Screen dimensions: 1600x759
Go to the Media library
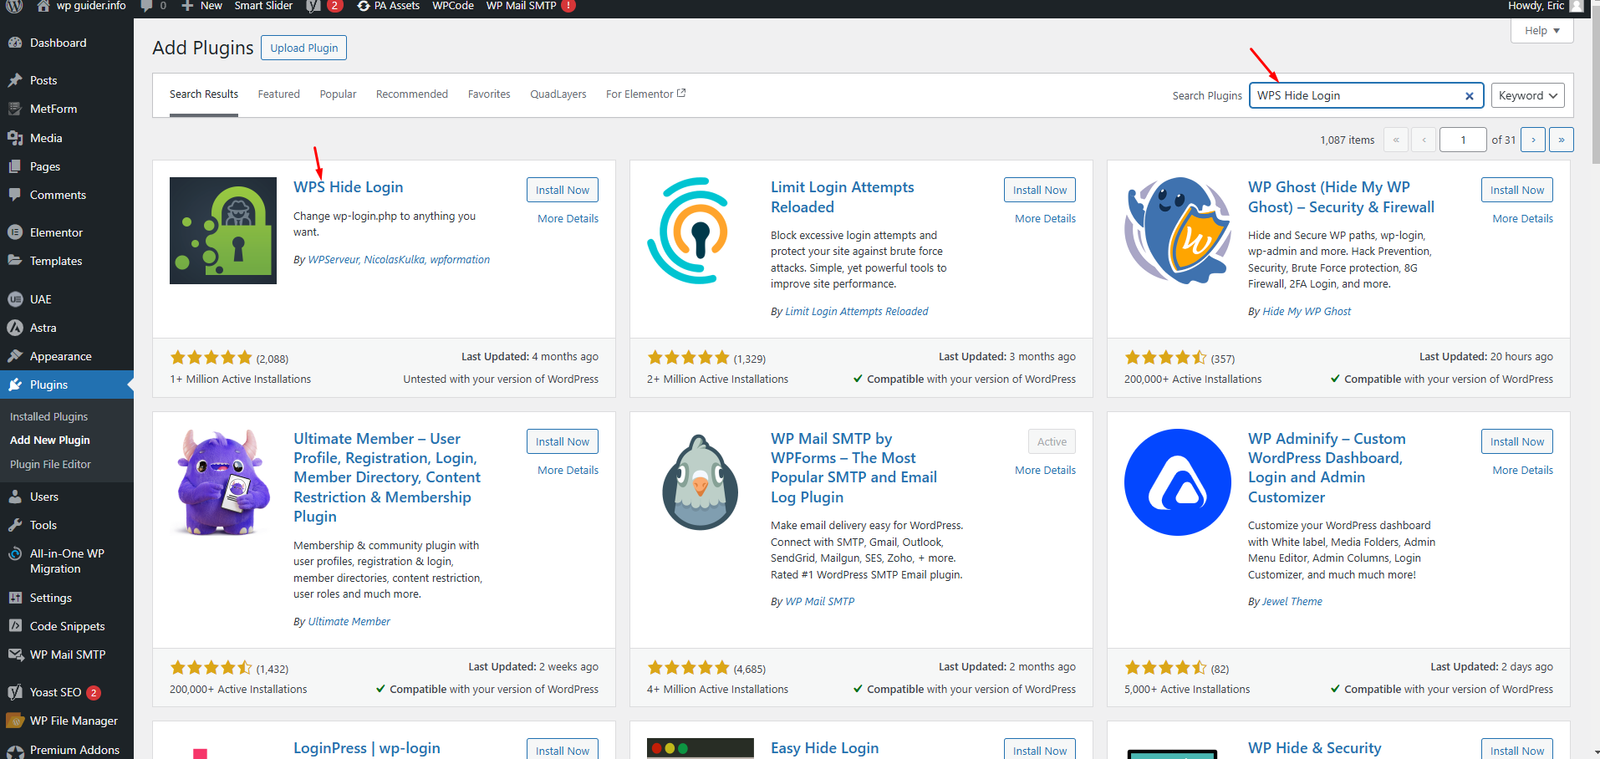coord(46,138)
